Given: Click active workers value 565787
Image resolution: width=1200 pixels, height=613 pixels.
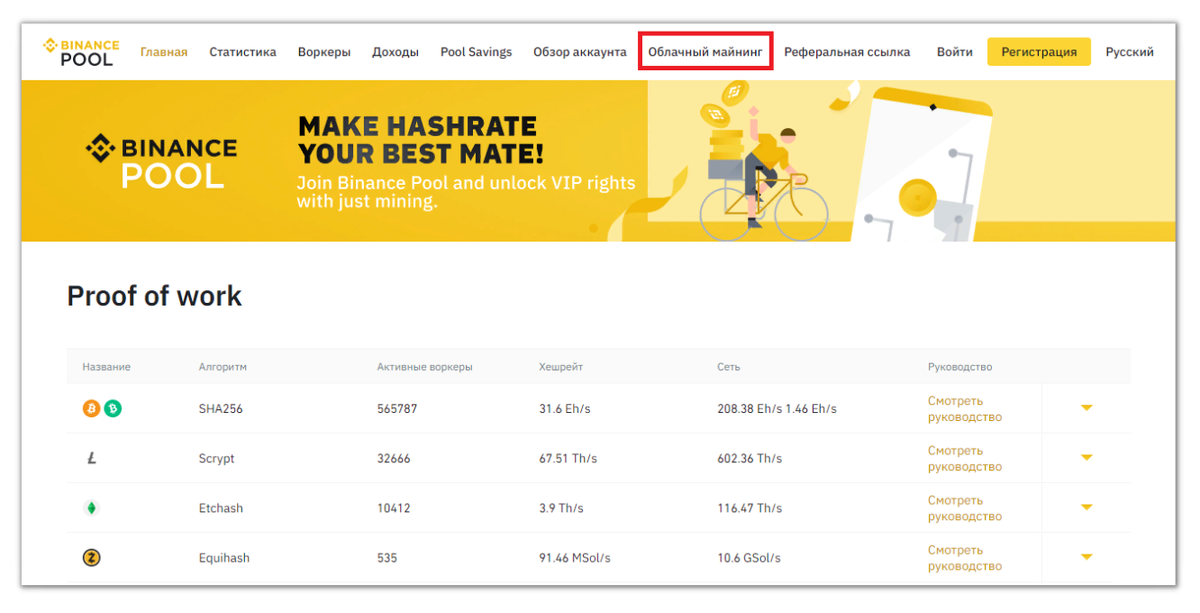Looking at the screenshot, I should pyautogui.click(x=398, y=409).
